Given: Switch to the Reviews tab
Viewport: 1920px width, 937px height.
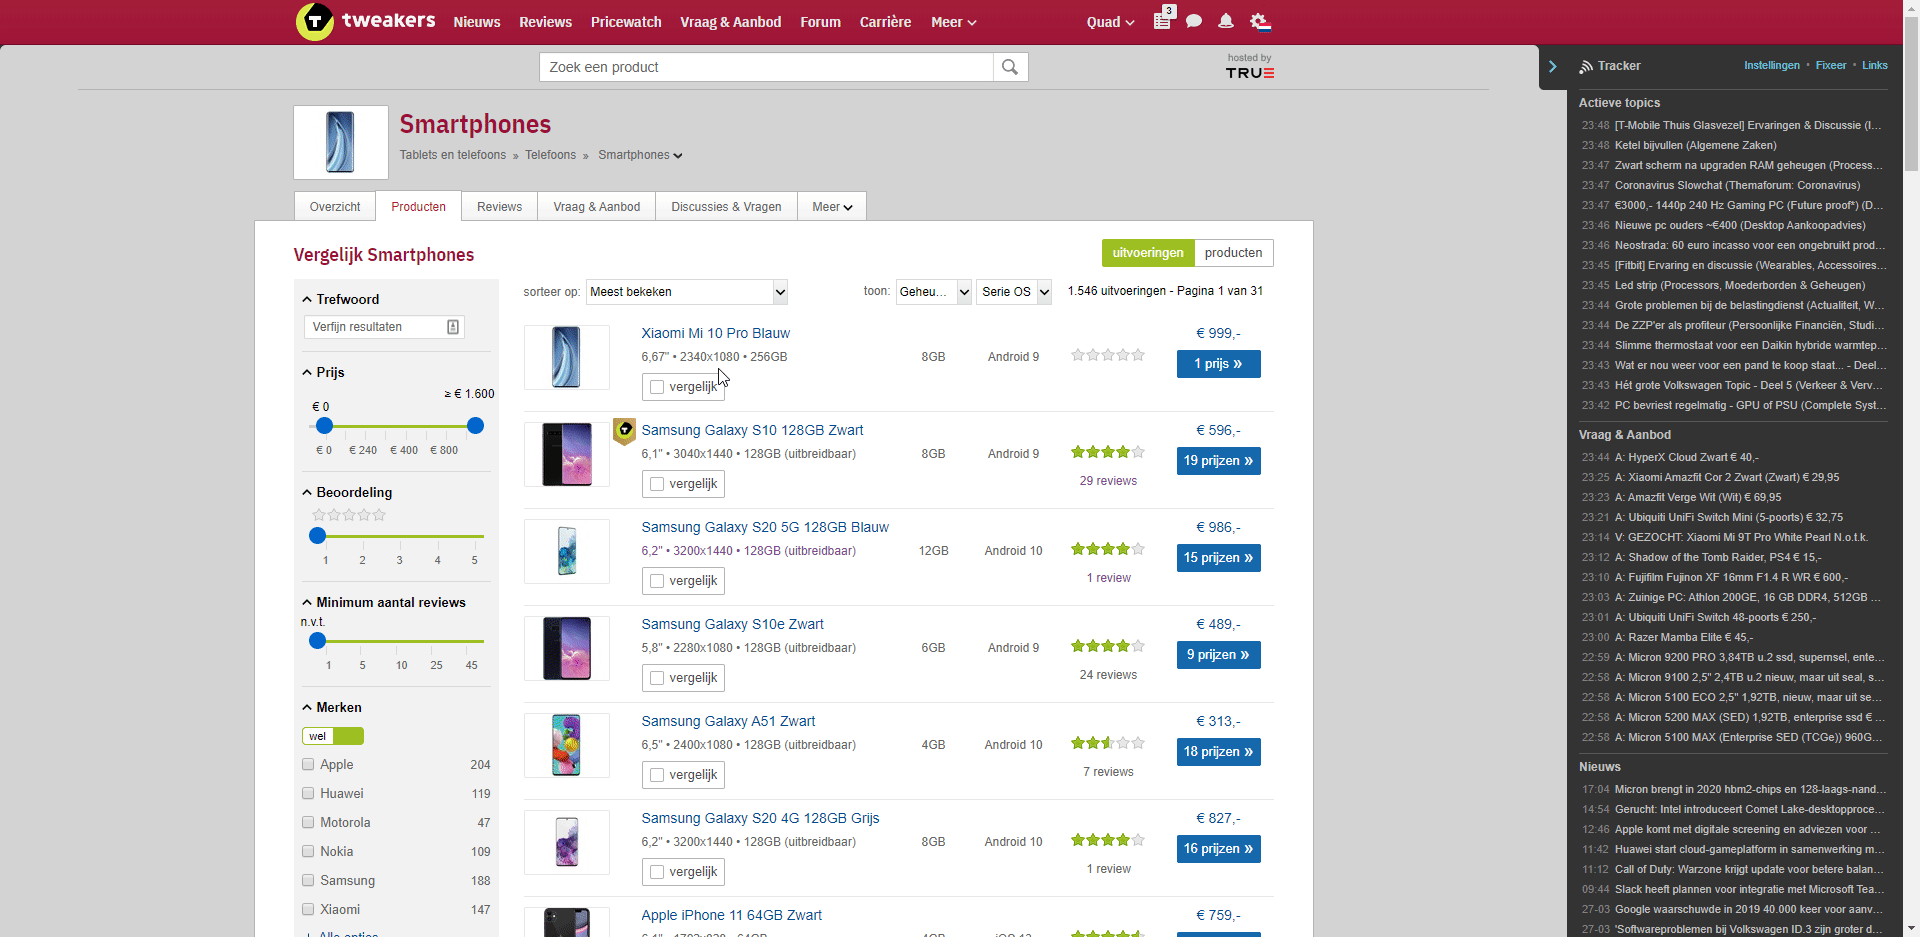Looking at the screenshot, I should pos(499,207).
